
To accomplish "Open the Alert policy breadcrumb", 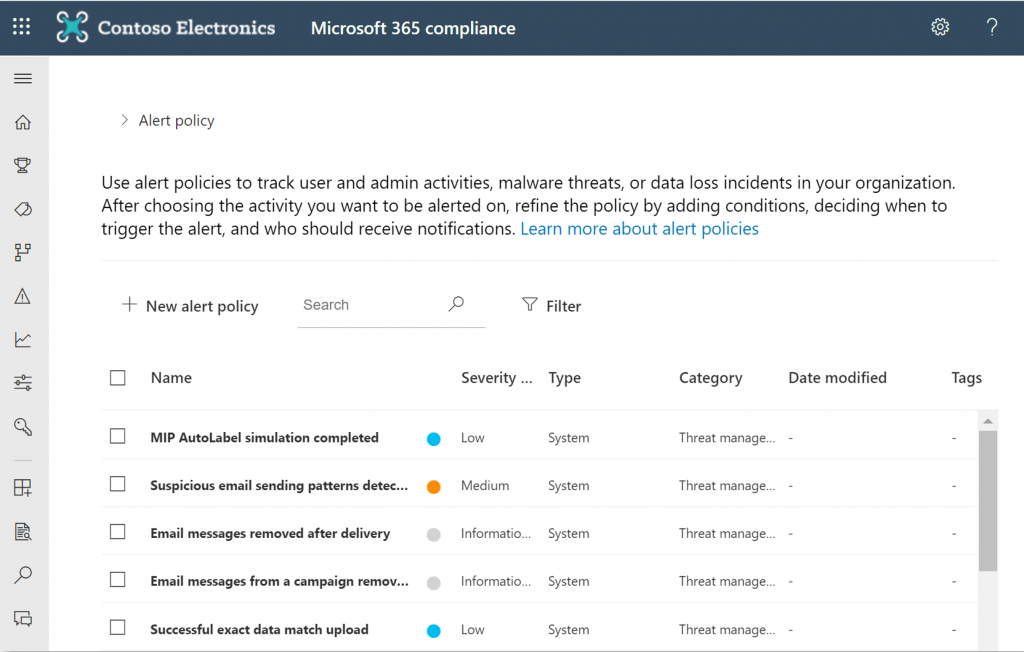I will [x=176, y=121].
